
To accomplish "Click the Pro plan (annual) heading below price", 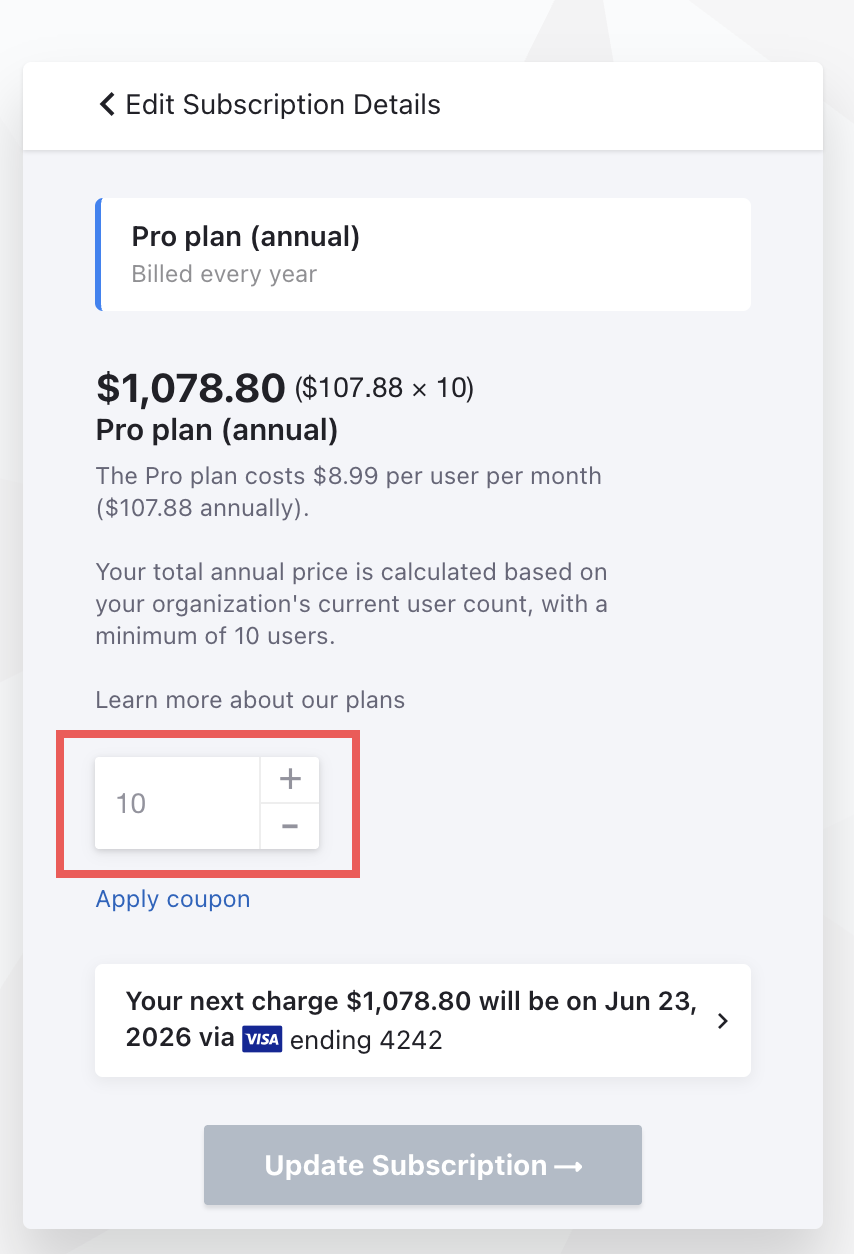I will [217, 431].
